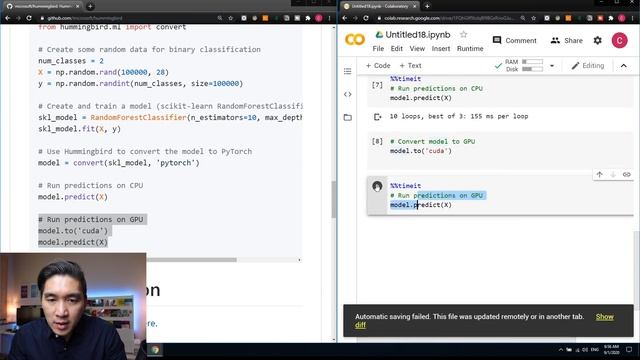Open the Insert menu in Colab
This screenshot has height=360, width=640.
point(441,49)
